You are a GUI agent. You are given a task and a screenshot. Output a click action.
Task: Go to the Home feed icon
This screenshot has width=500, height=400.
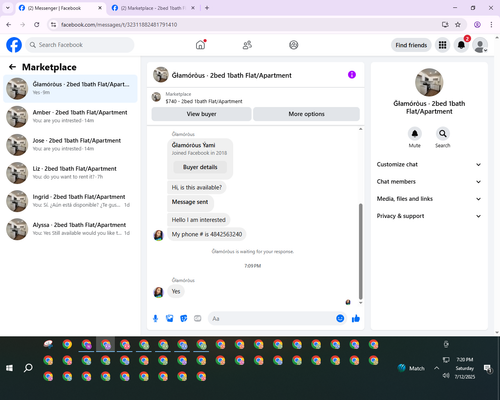point(200,45)
